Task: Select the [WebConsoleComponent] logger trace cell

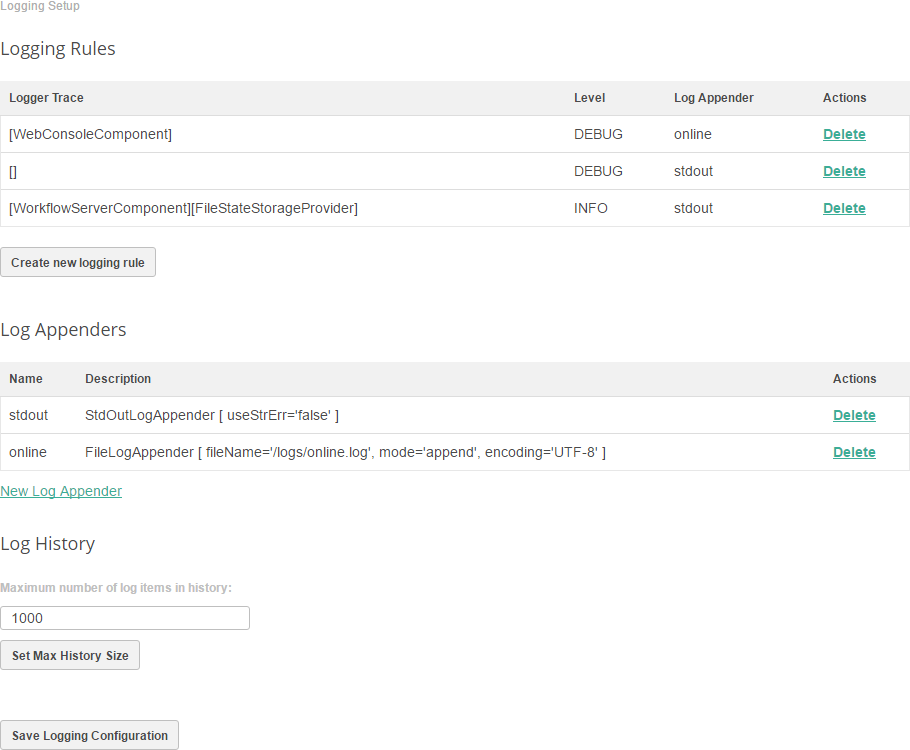Action: point(90,134)
